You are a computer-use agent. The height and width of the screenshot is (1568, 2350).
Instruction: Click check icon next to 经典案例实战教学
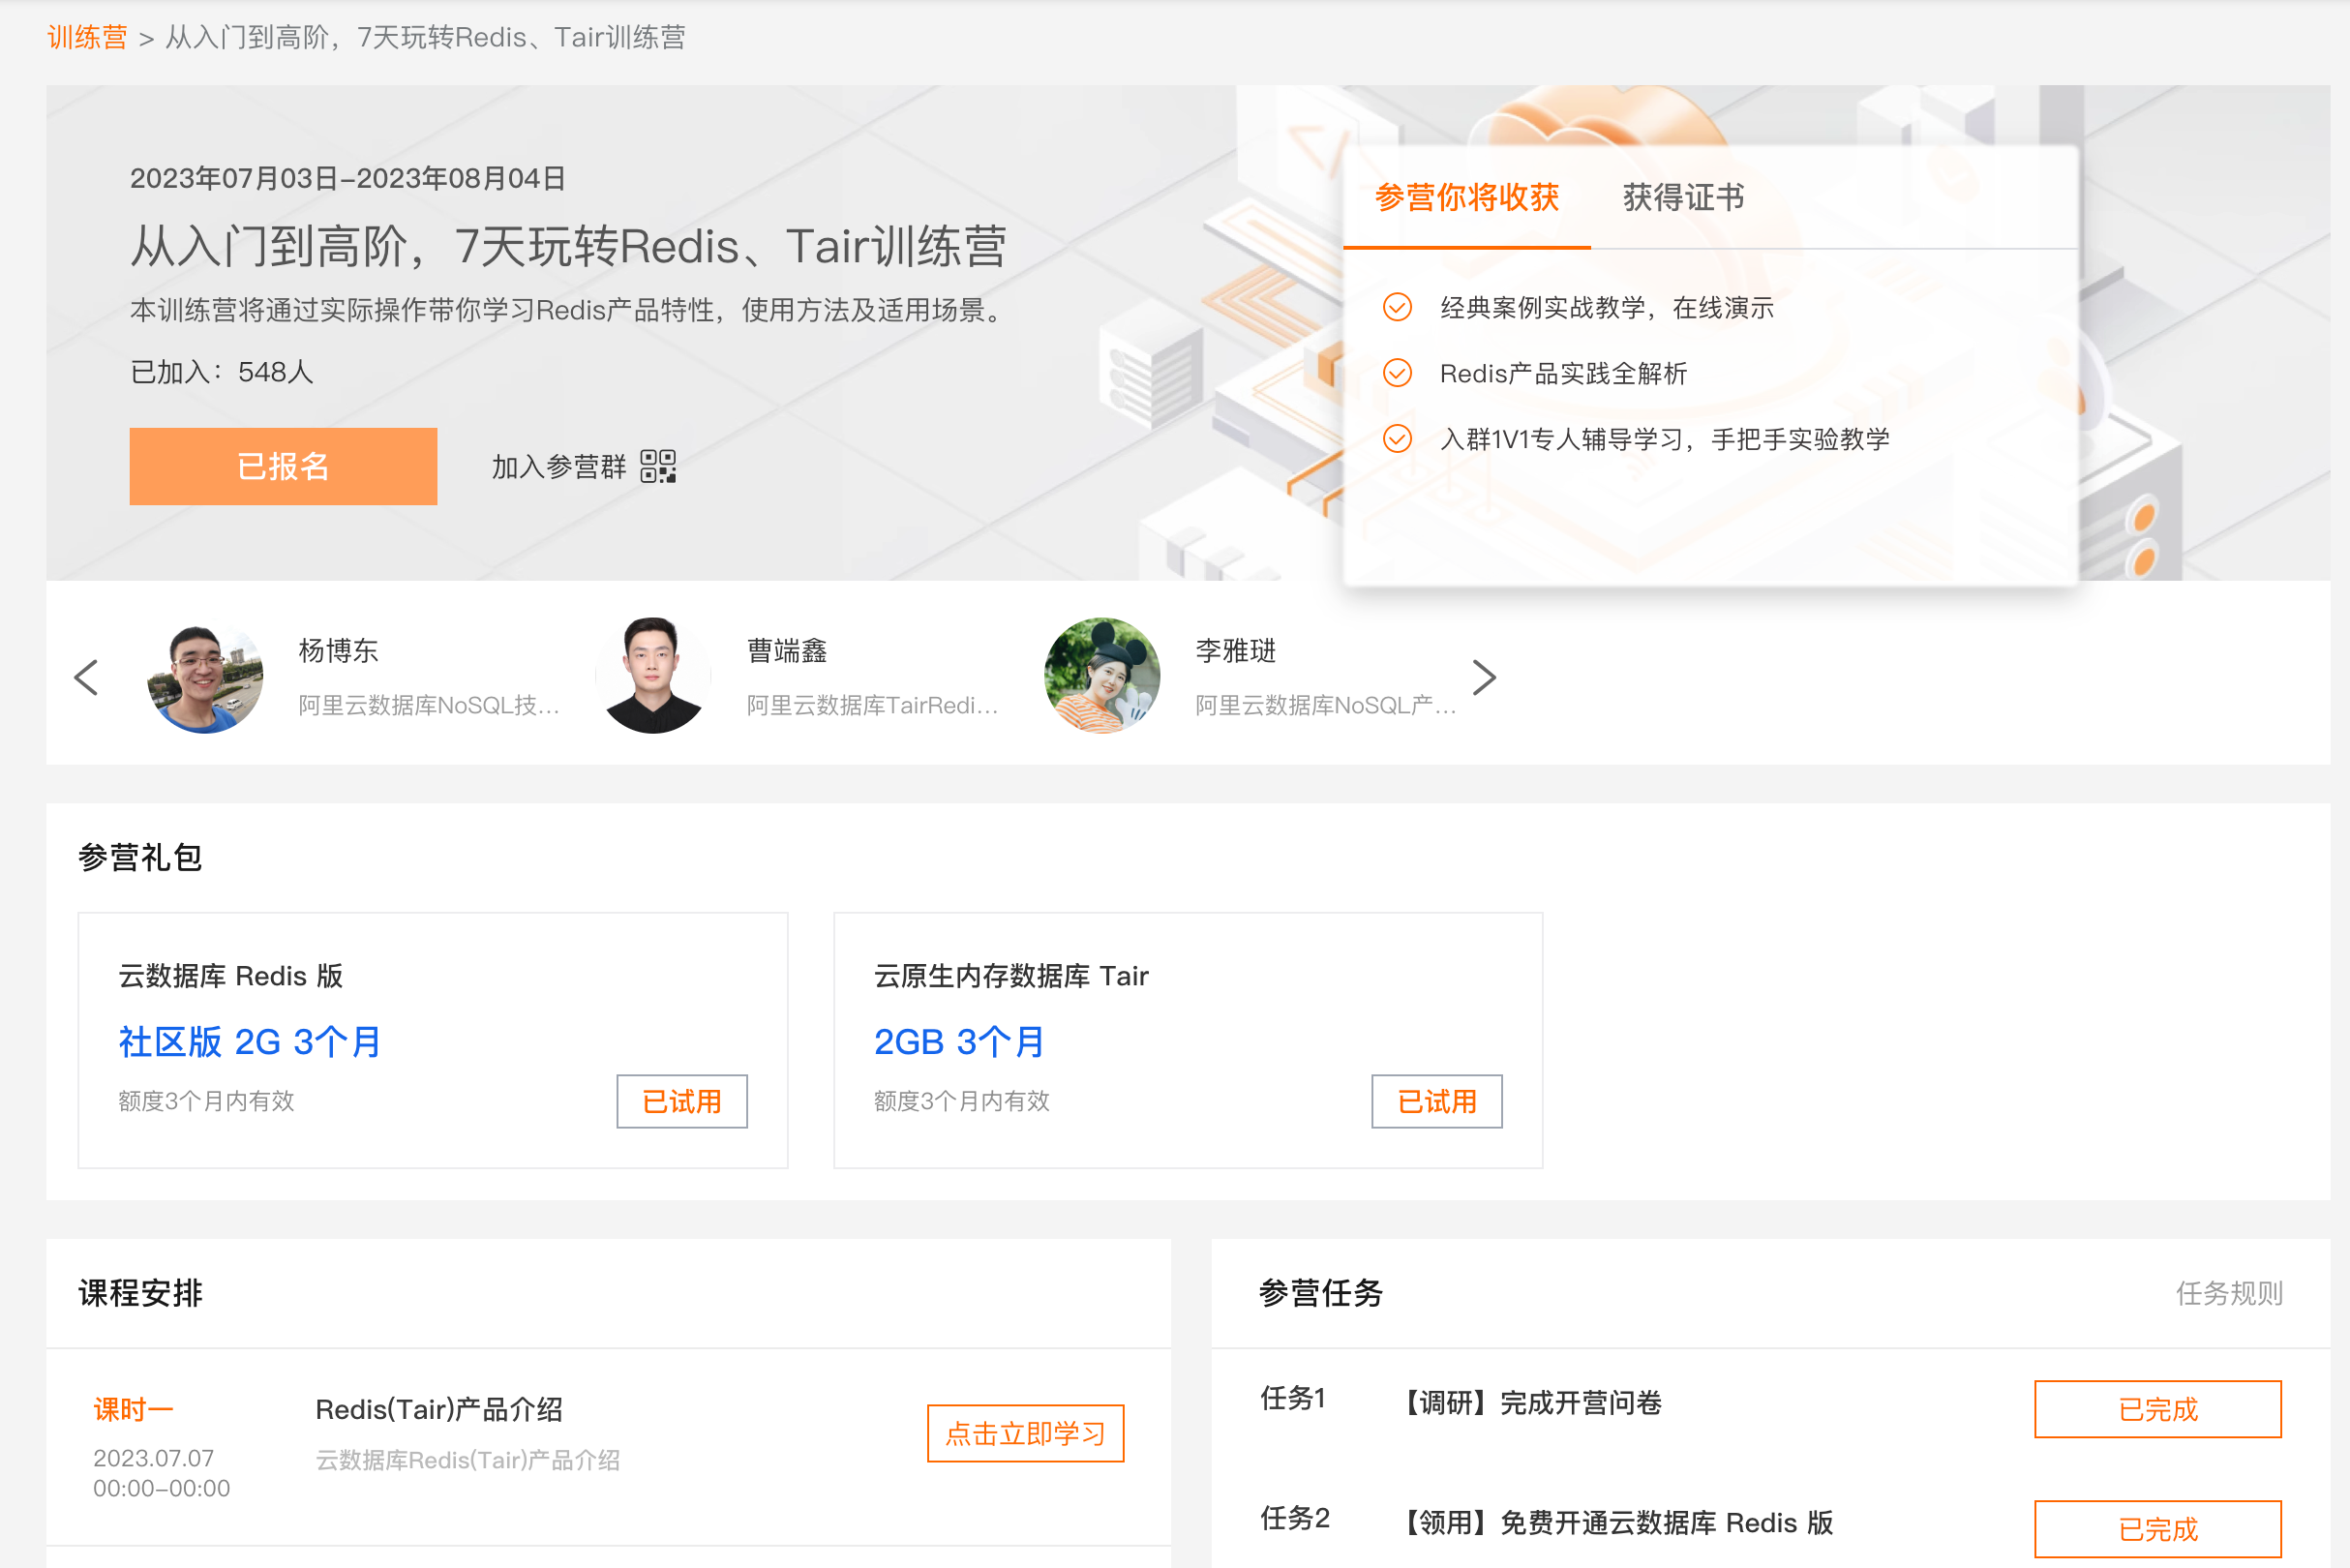click(x=1397, y=307)
